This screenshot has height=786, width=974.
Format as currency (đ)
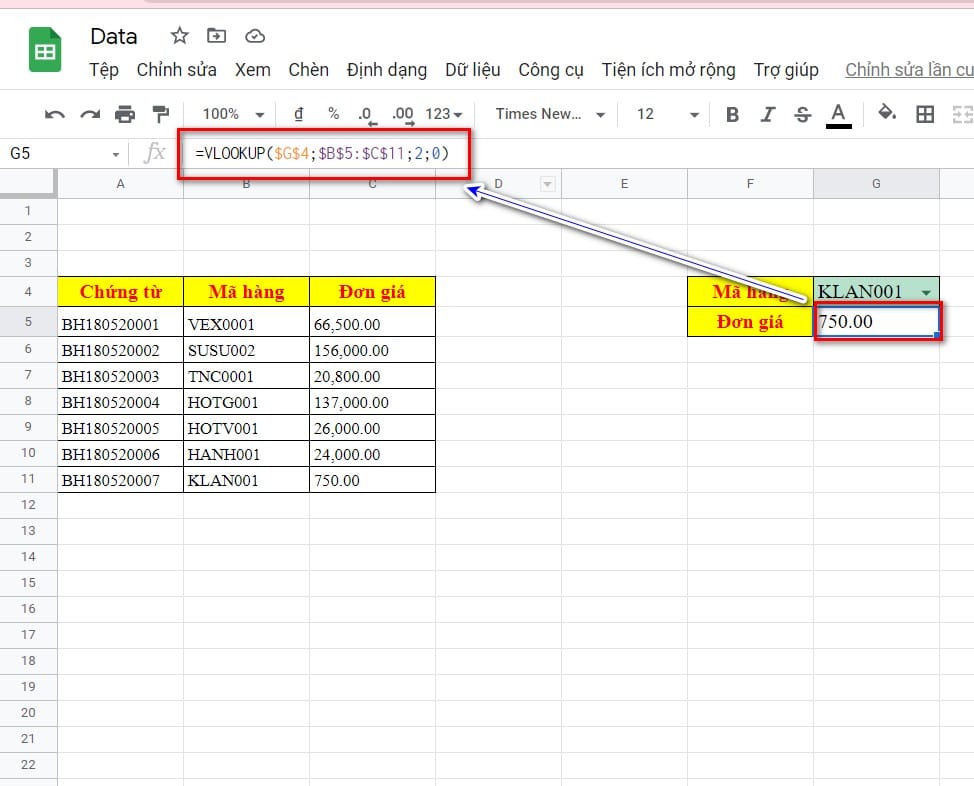(x=299, y=114)
